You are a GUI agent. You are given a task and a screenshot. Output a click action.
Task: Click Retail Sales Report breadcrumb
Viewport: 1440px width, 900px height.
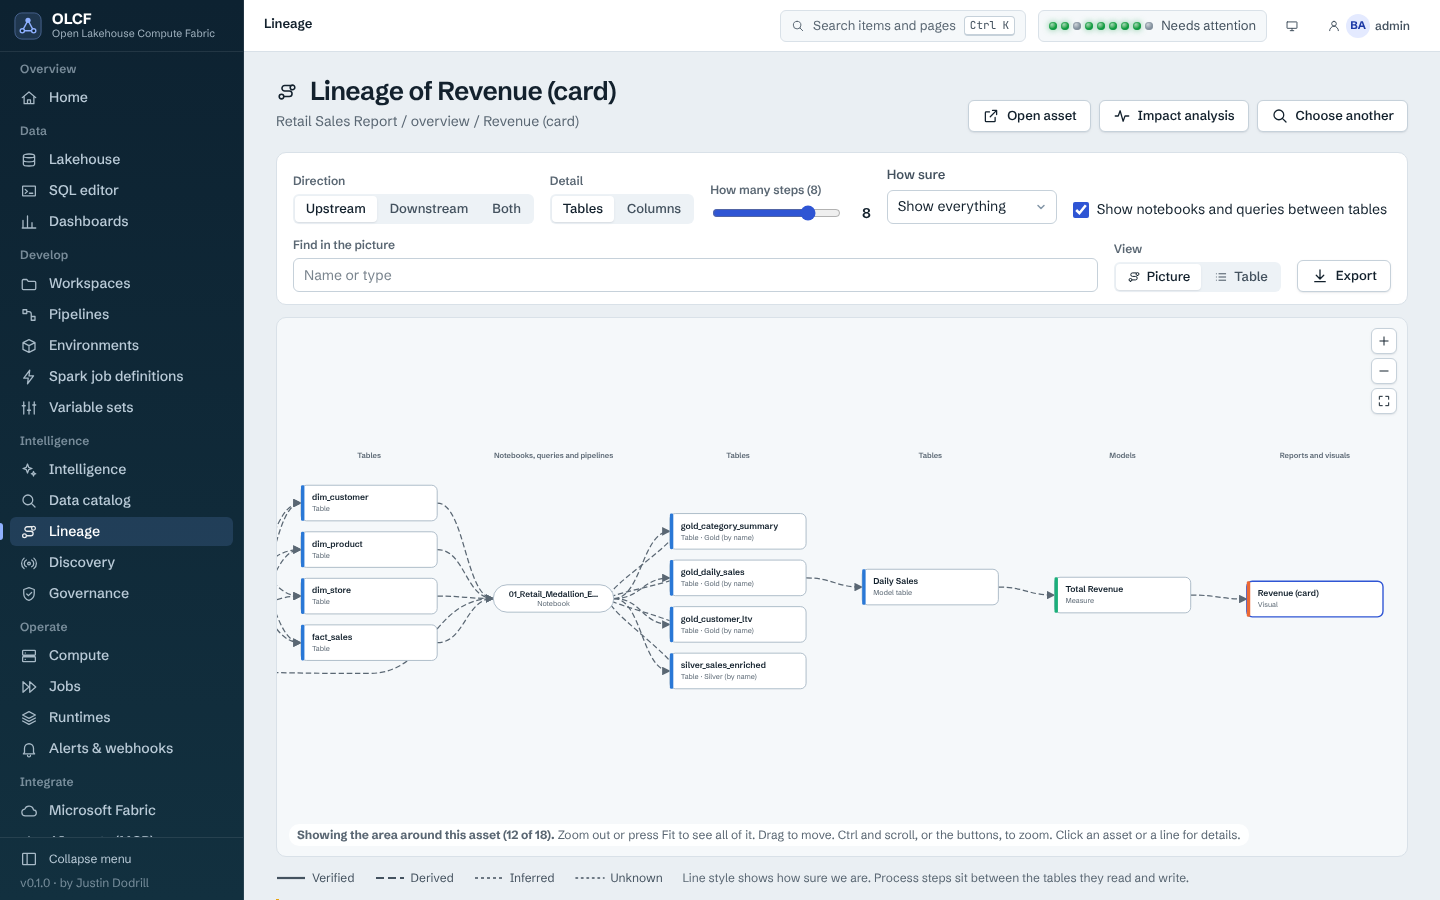[337, 121]
